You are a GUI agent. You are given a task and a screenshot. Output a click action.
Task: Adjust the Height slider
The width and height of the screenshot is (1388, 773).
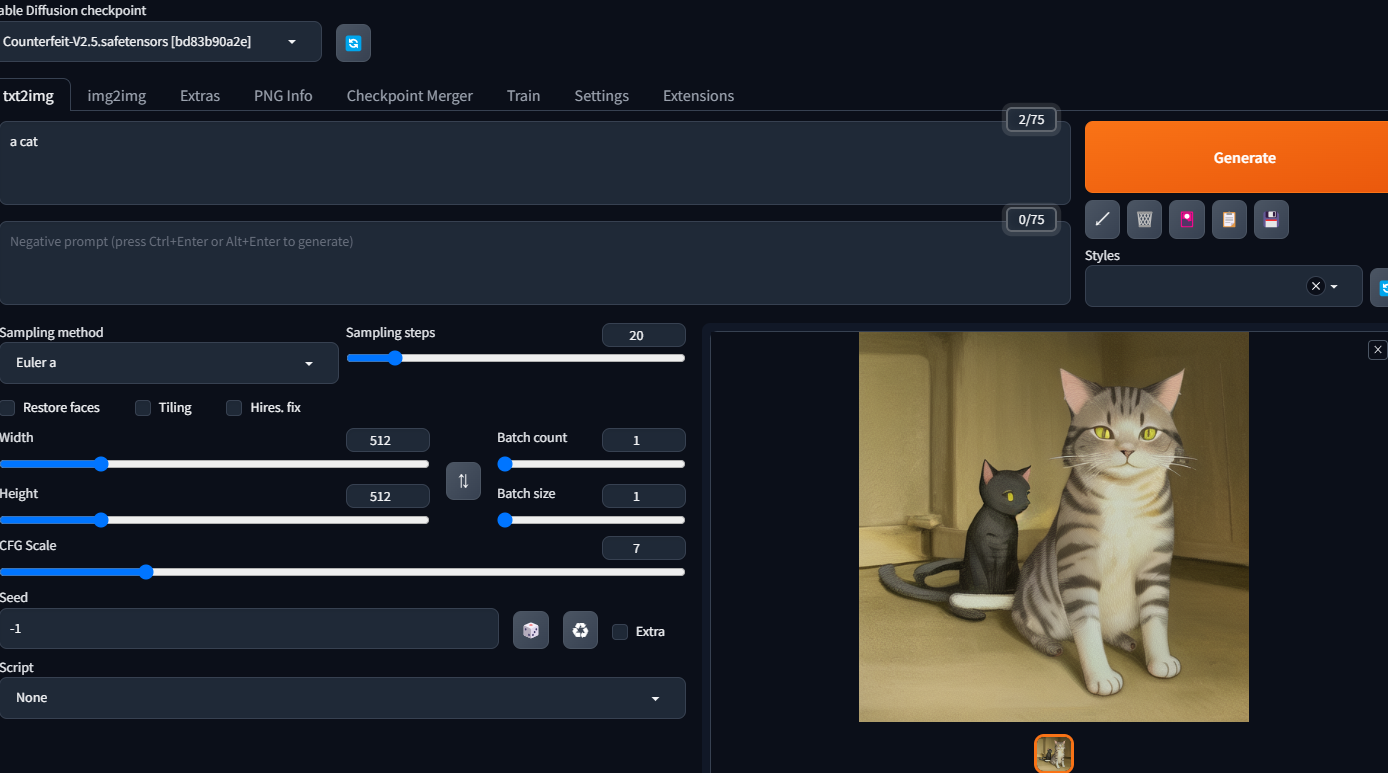coord(214,520)
